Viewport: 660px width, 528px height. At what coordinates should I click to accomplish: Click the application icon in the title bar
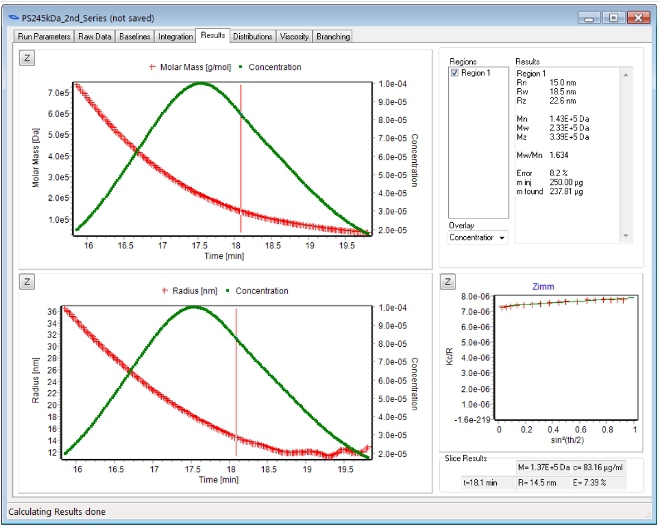pos(12,17)
